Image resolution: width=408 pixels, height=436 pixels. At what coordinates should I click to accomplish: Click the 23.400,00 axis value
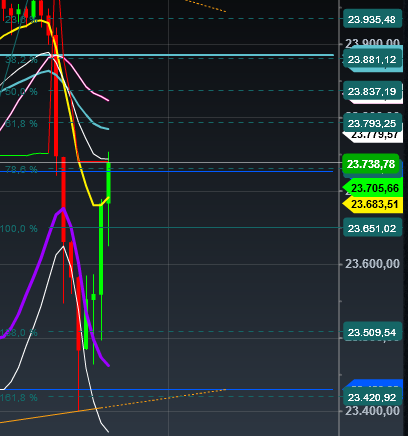point(372,411)
